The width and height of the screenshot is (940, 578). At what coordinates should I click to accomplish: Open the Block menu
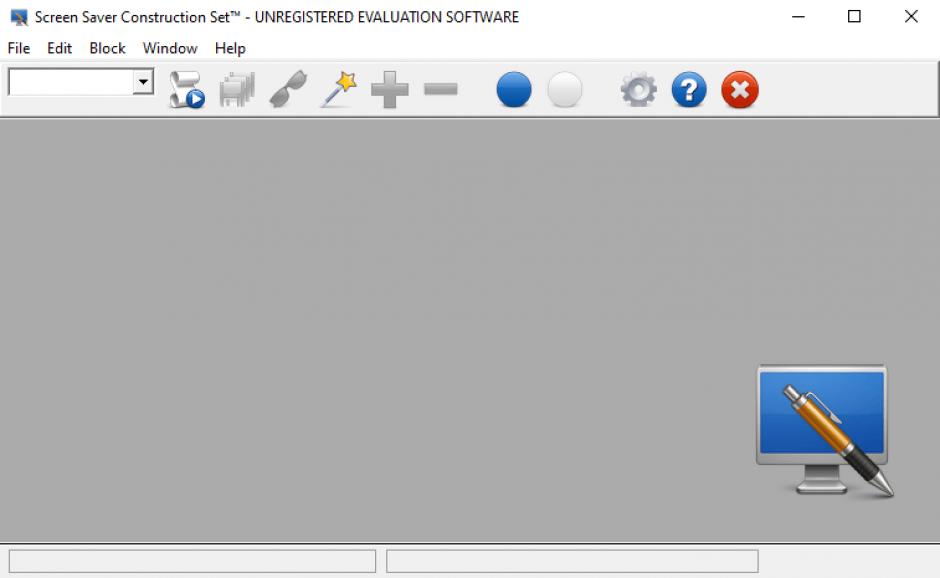tap(107, 48)
